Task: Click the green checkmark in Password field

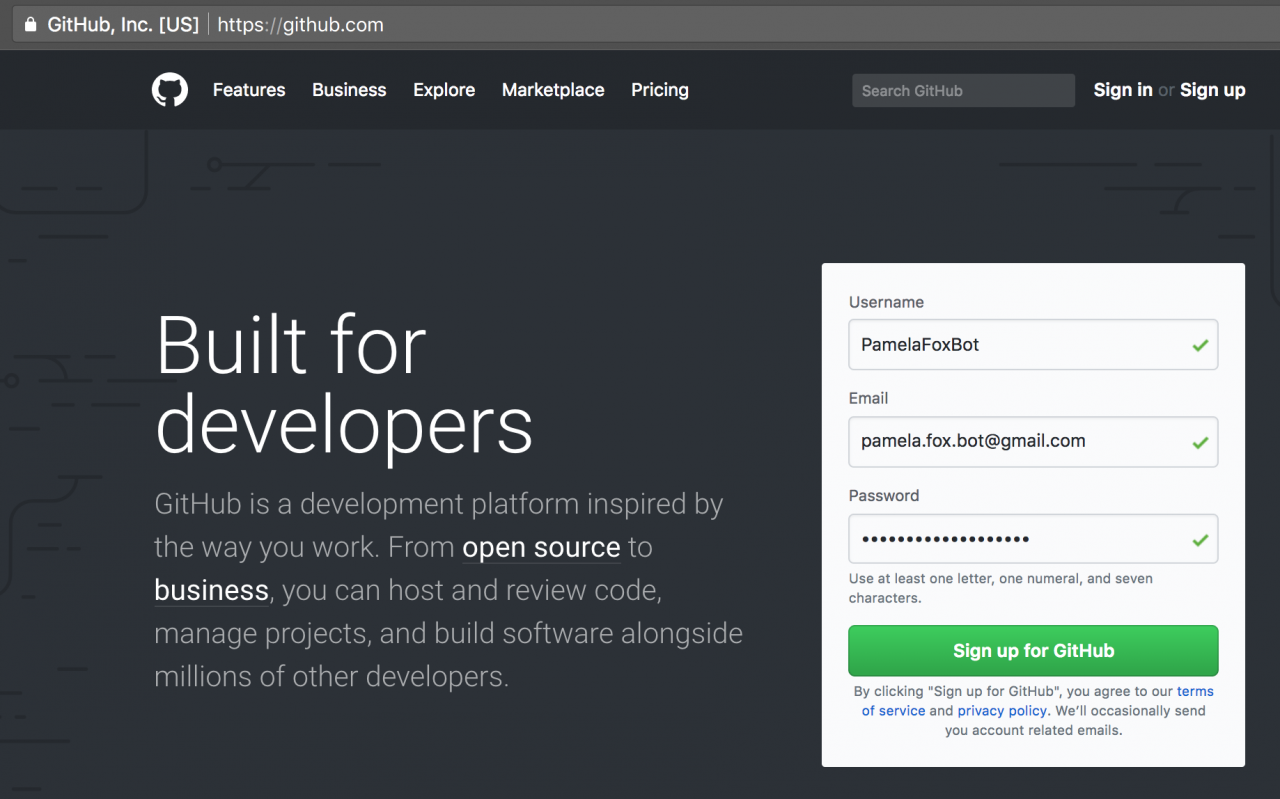Action: pos(1200,540)
